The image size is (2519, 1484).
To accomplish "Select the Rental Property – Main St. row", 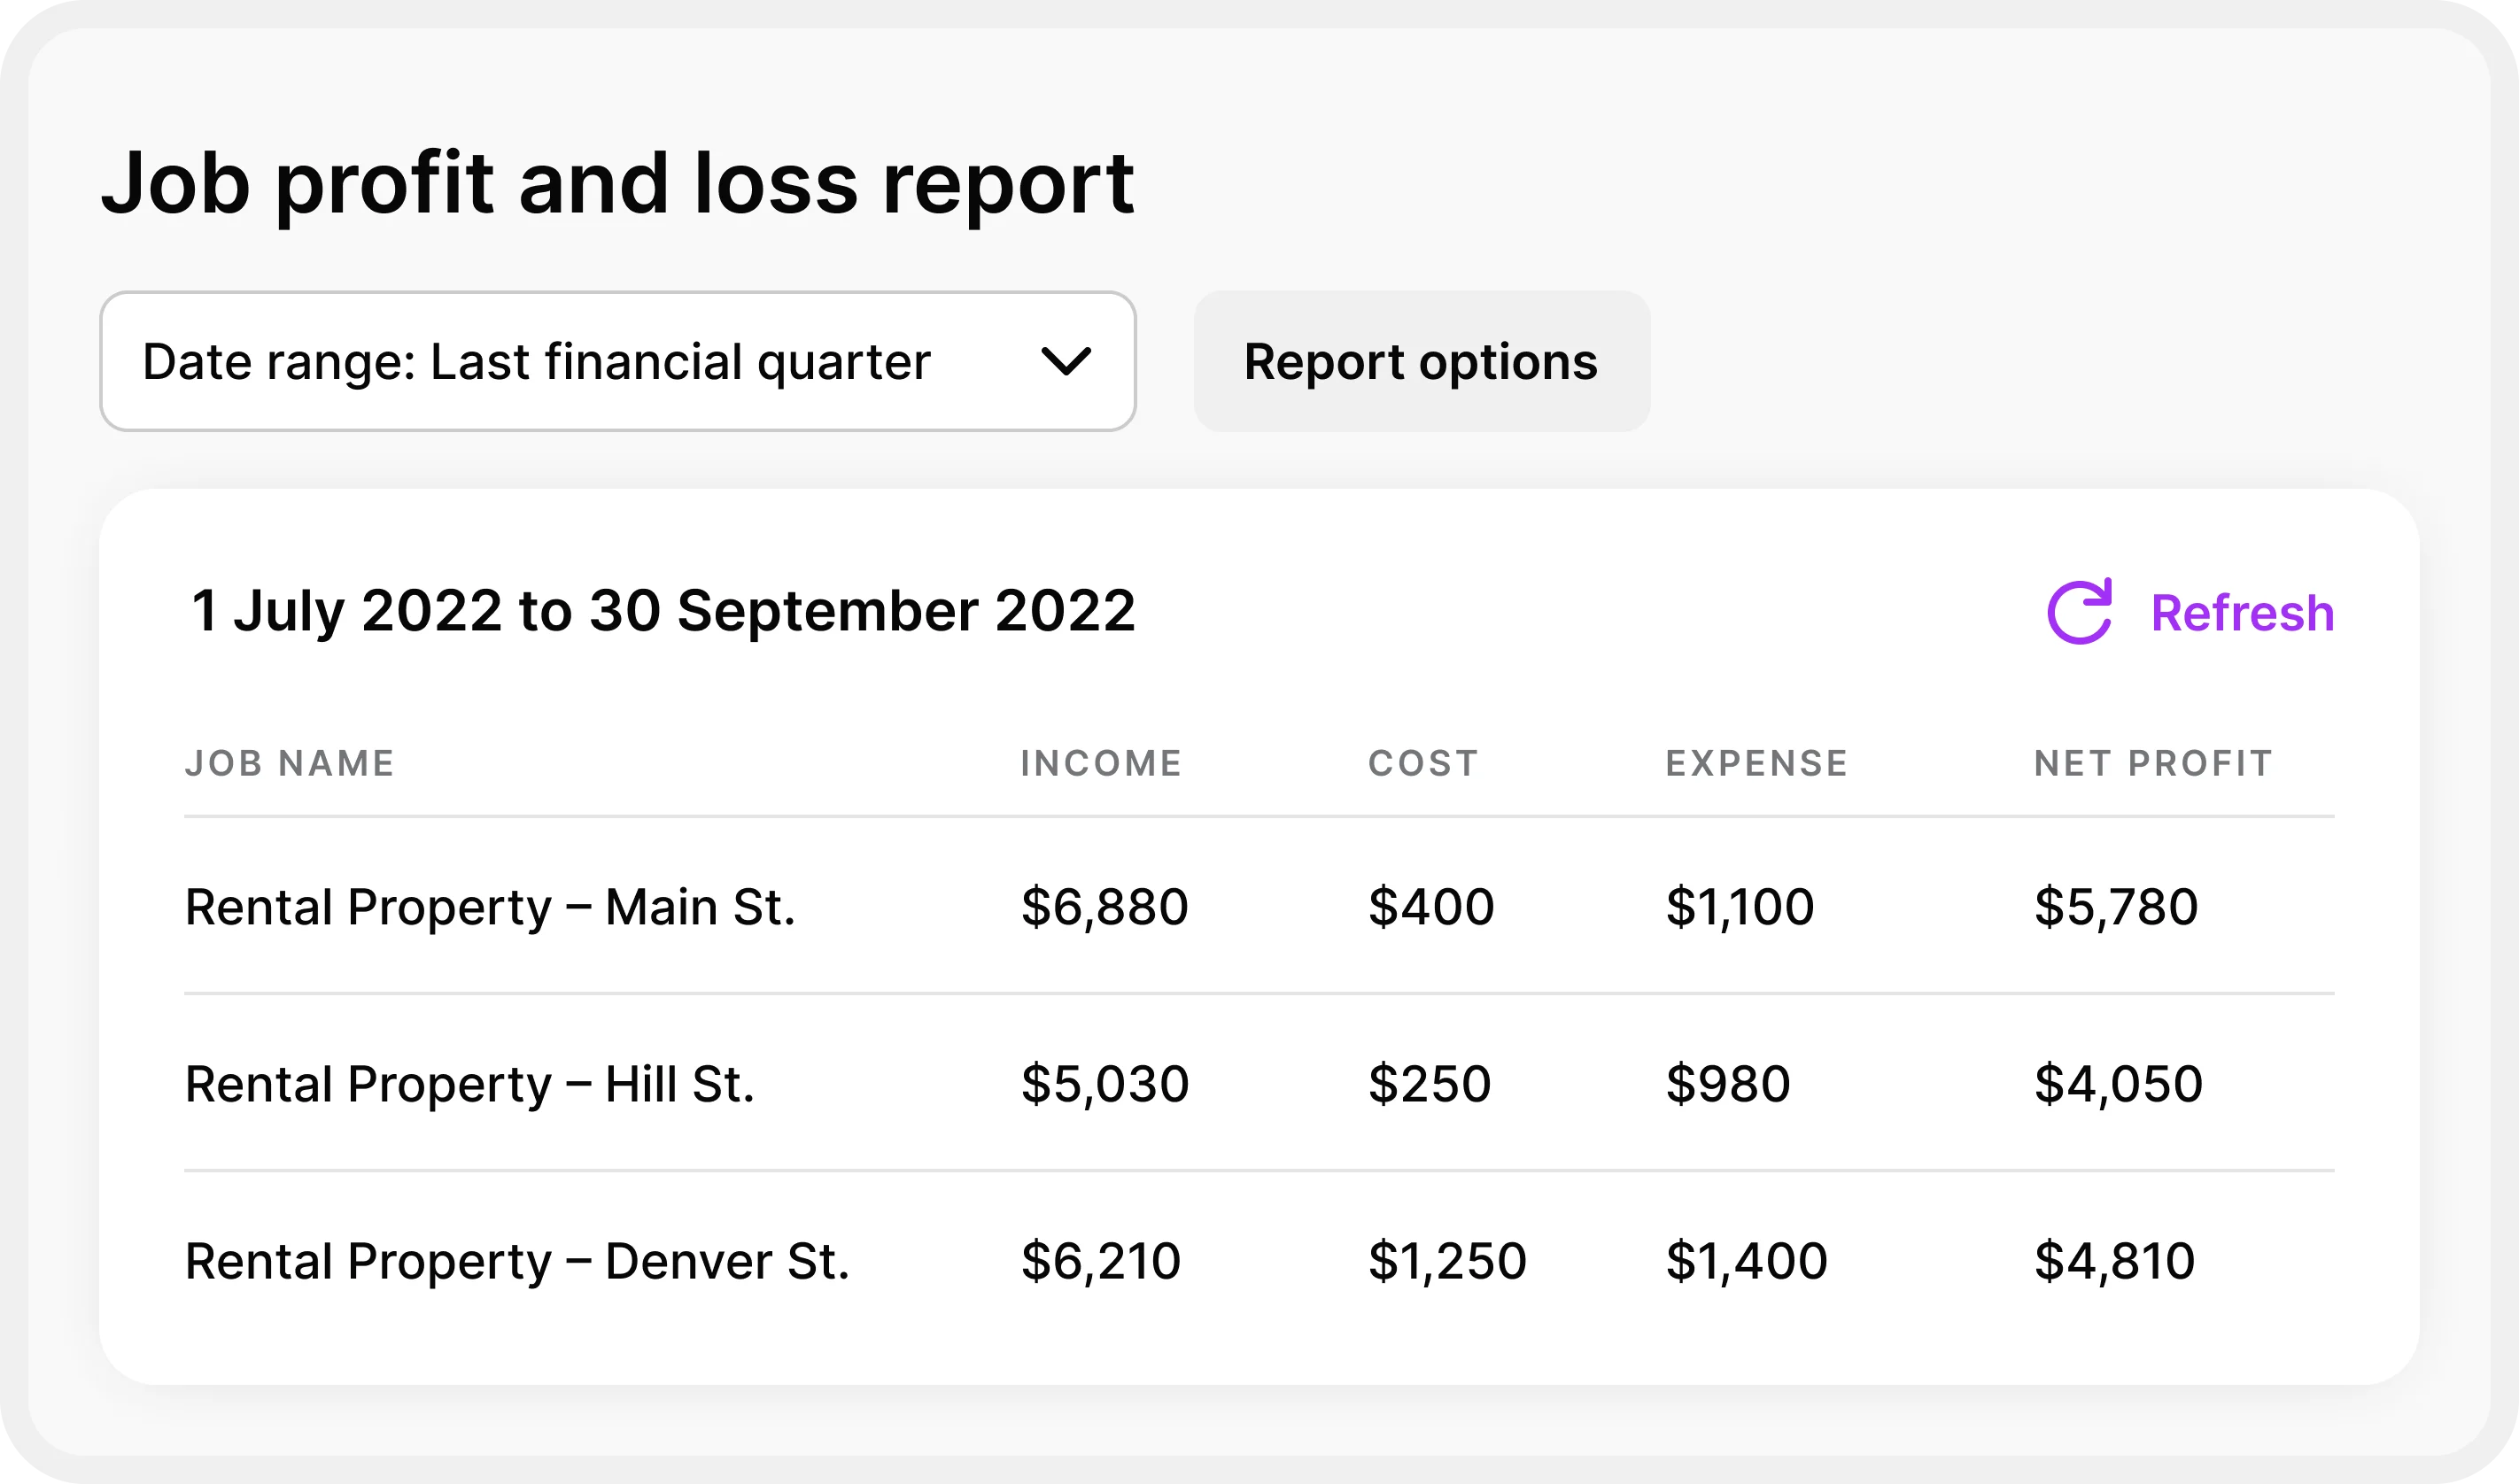I will coord(490,907).
